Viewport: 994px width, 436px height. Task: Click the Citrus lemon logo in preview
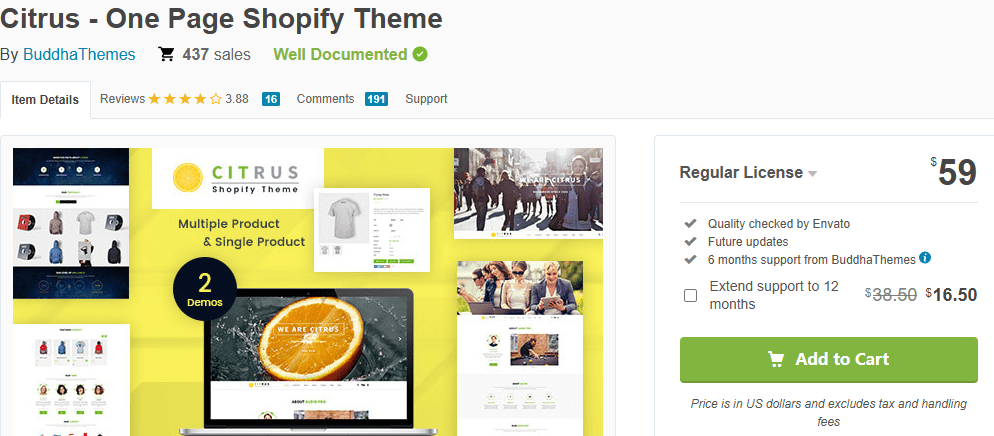coord(188,178)
